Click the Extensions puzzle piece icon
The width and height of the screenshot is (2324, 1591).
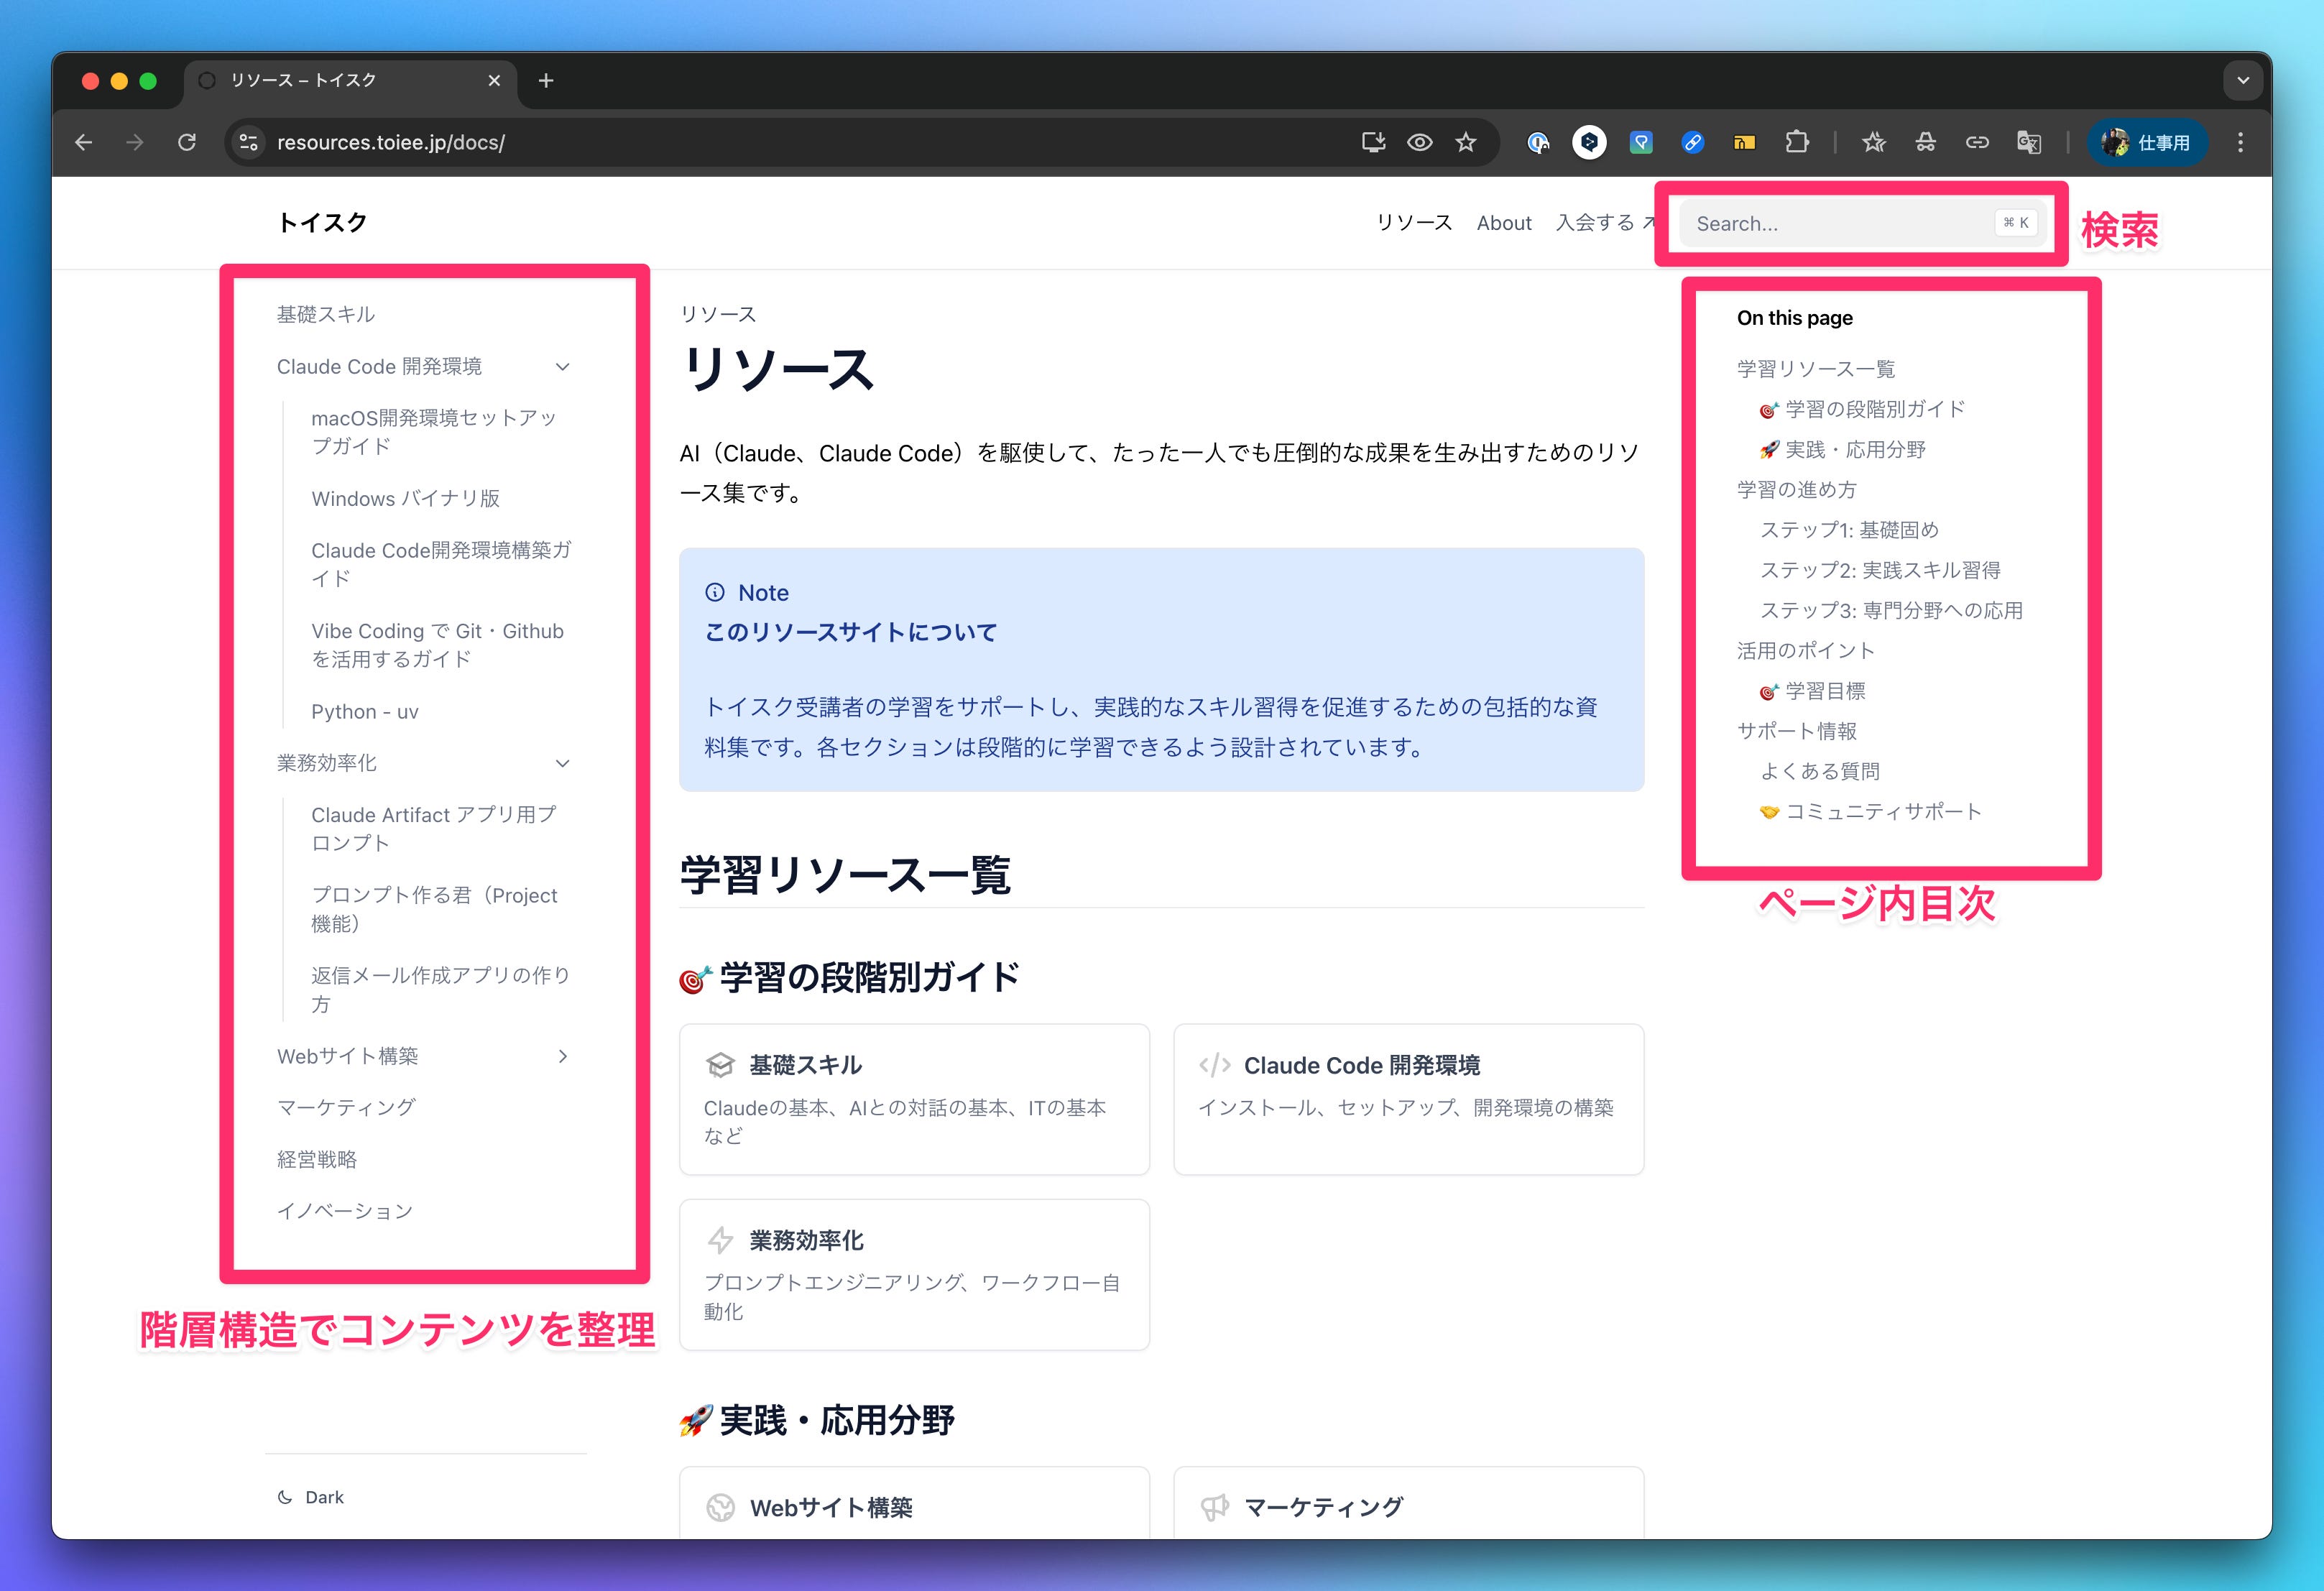(x=1796, y=143)
